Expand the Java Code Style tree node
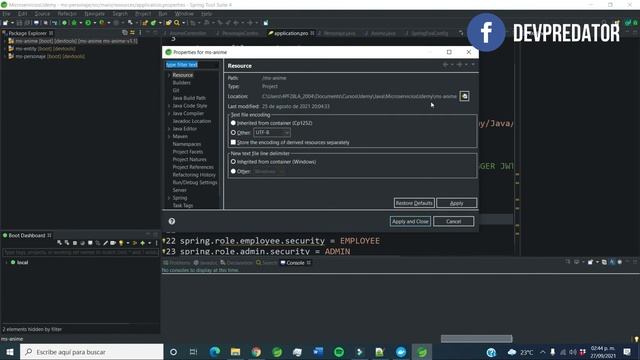 169,106
